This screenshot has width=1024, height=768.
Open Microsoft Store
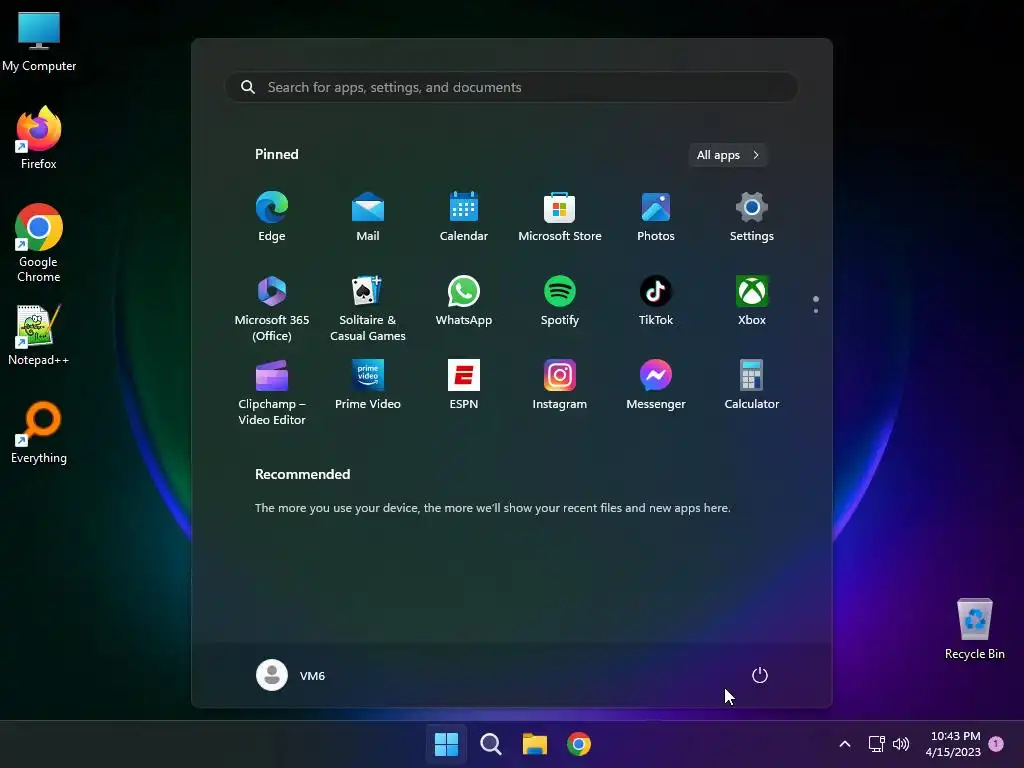tap(560, 217)
